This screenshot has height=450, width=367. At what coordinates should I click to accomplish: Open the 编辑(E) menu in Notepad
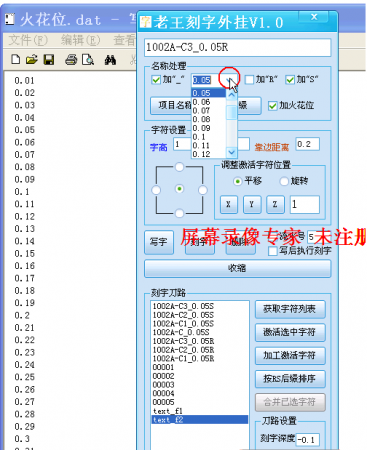click(80, 40)
